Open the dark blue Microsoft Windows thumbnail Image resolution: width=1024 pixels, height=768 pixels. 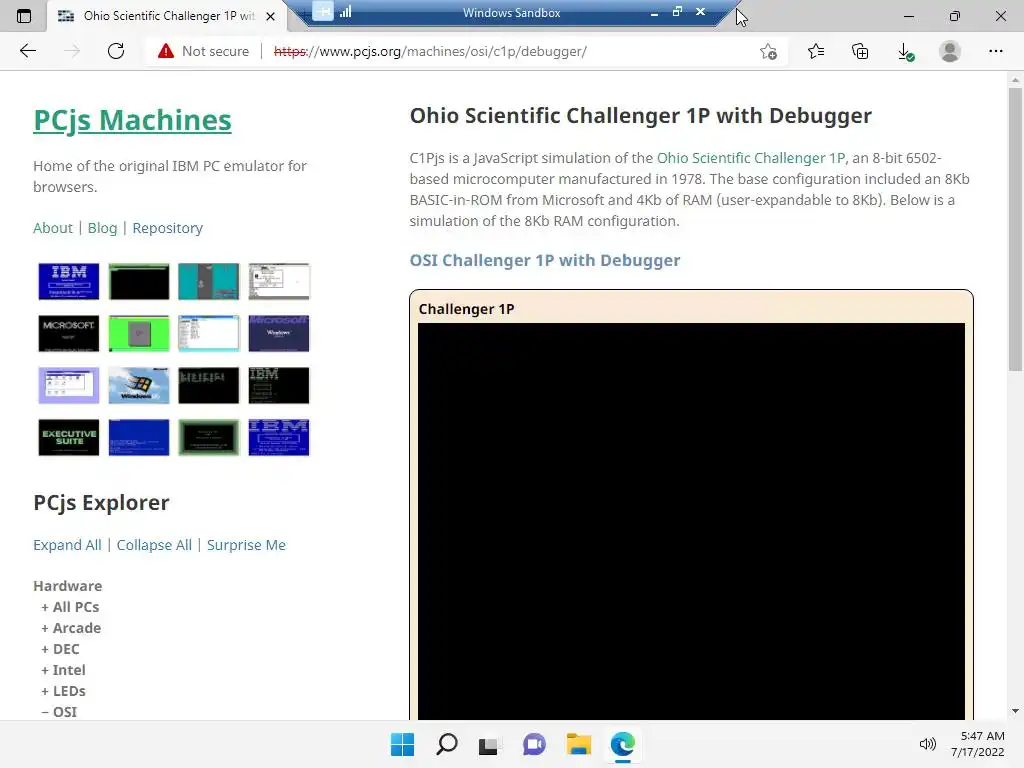[278, 333]
